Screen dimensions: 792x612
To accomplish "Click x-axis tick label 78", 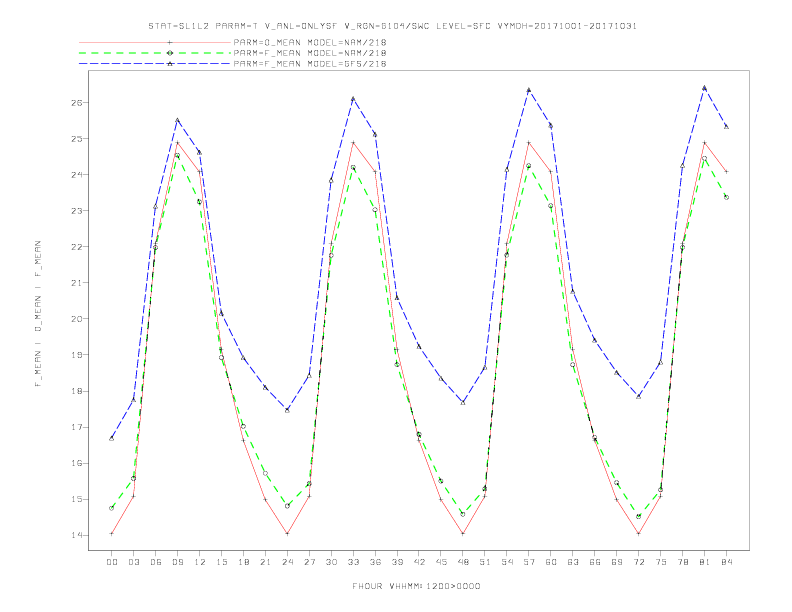I will pyautogui.click(x=682, y=562).
